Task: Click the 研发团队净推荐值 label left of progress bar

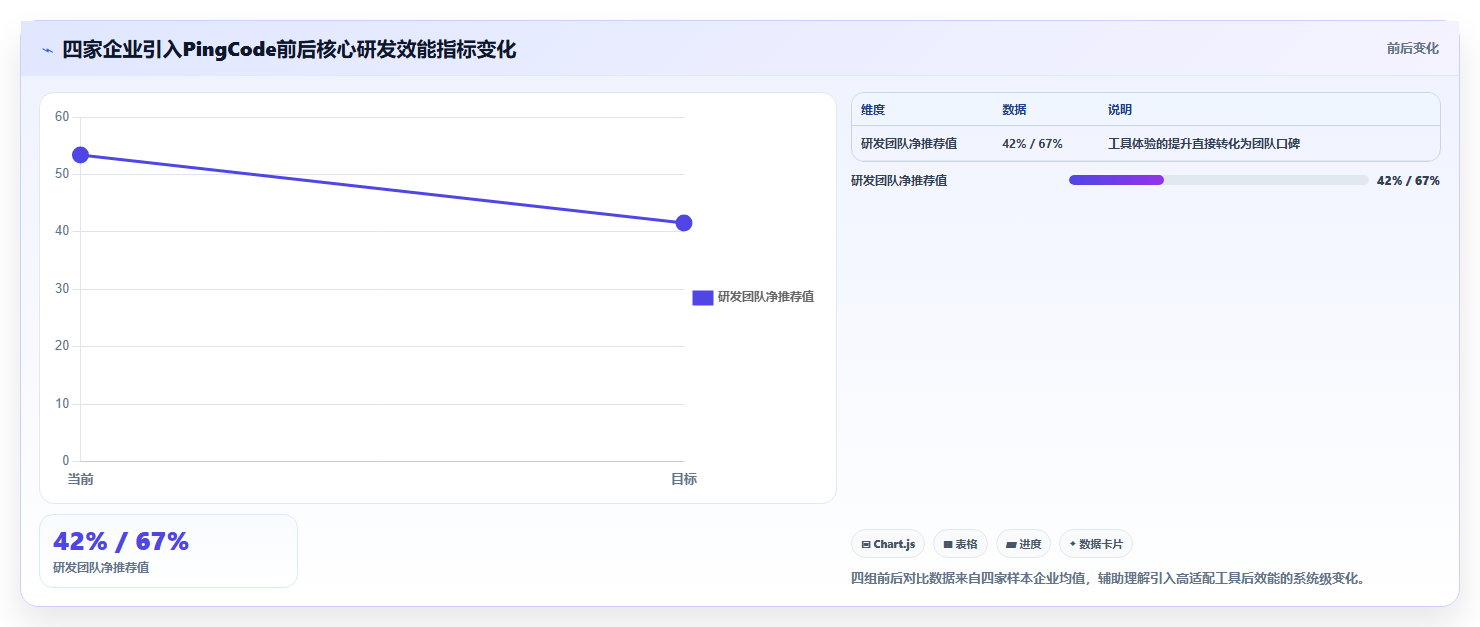Action: tap(899, 181)
